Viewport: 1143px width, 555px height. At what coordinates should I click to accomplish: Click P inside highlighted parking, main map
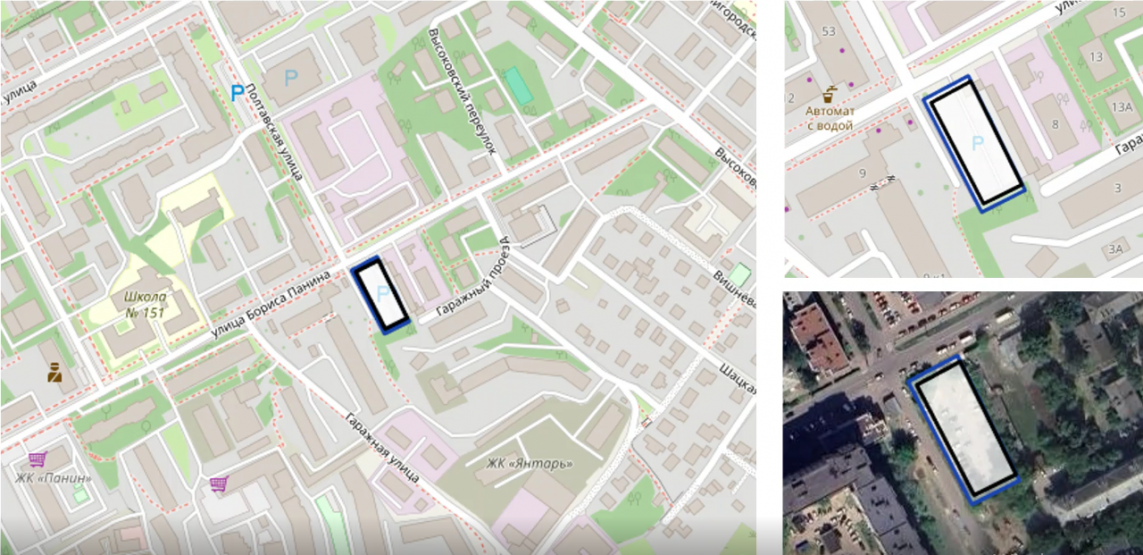click(383, 295)
